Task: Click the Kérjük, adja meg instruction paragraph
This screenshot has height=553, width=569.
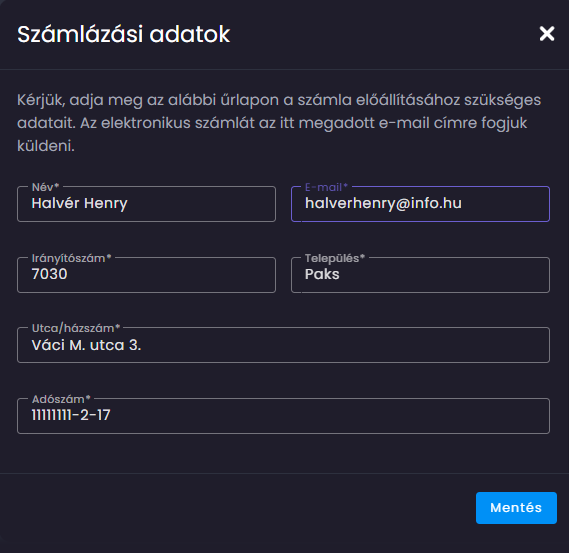Action: tap(279, 123)
